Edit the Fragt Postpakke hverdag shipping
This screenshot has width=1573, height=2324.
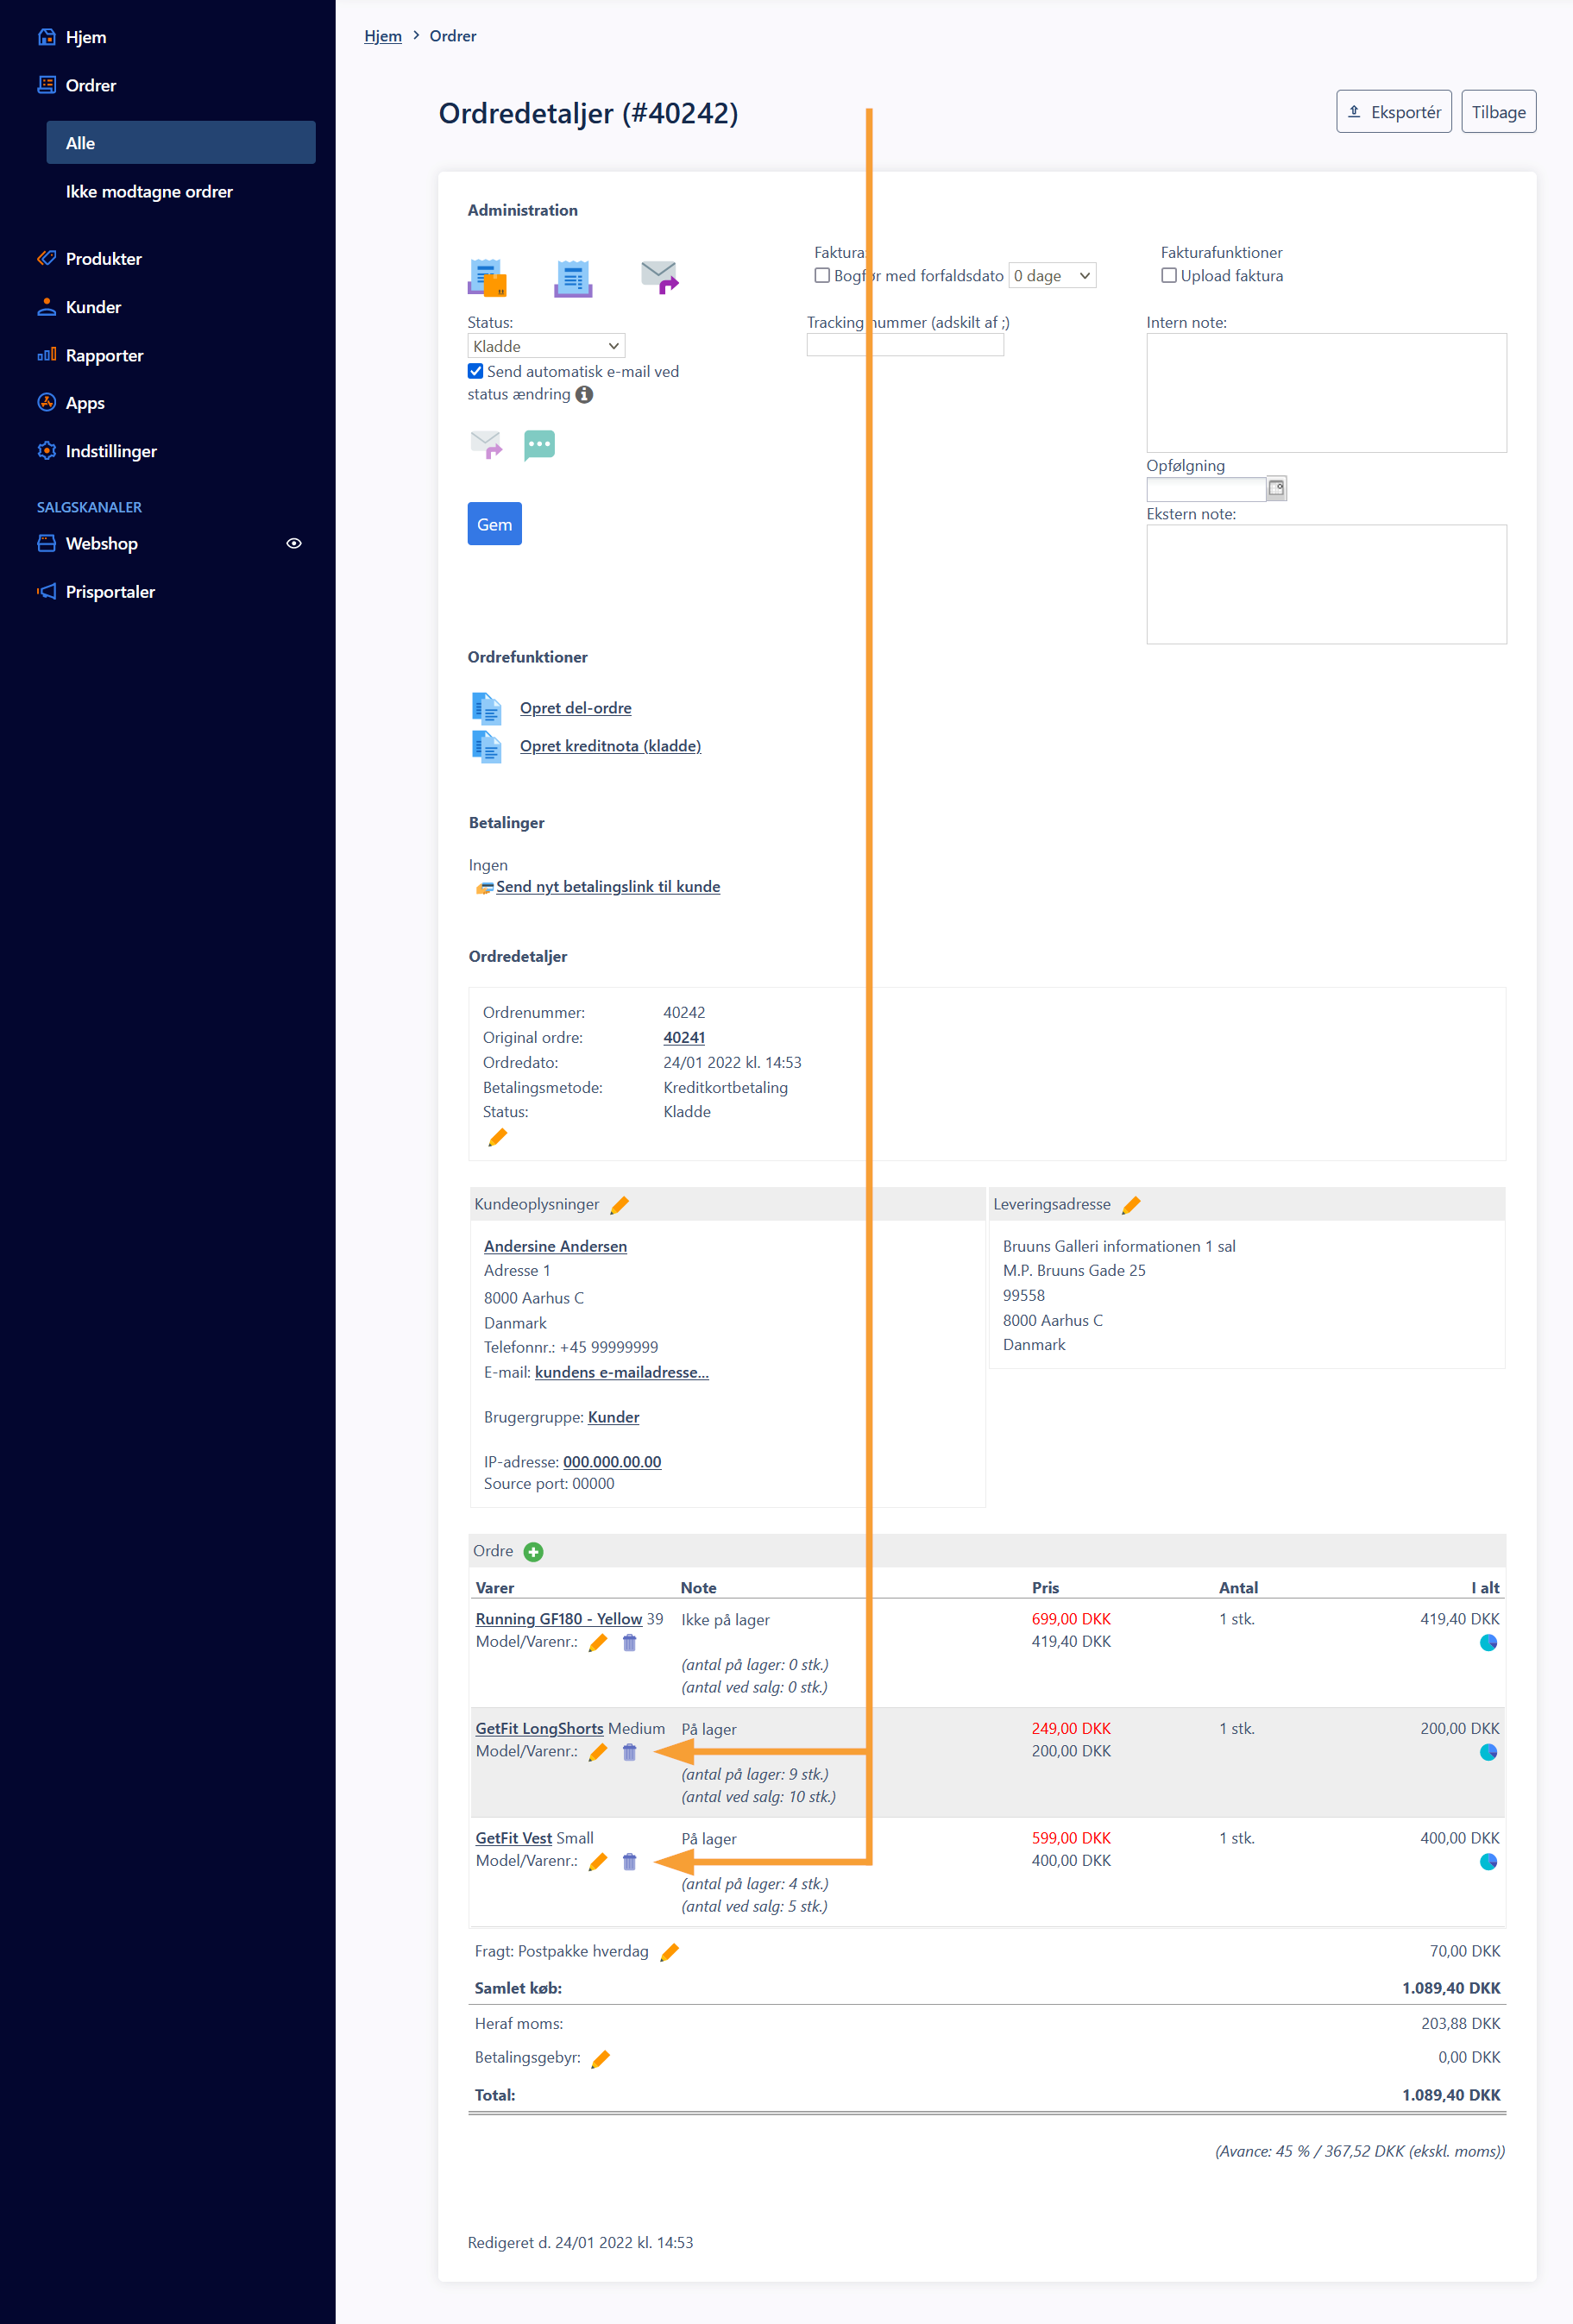point(670,1952)
